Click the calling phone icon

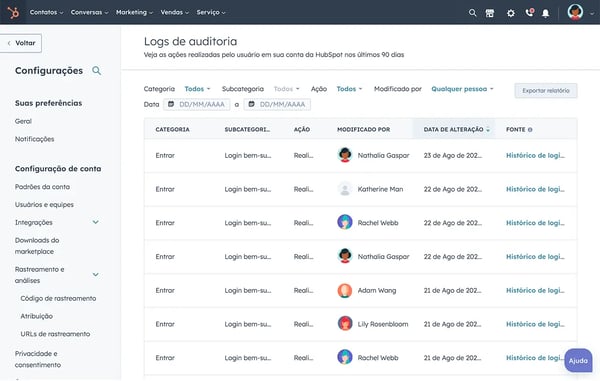click(x=530, y=13)
